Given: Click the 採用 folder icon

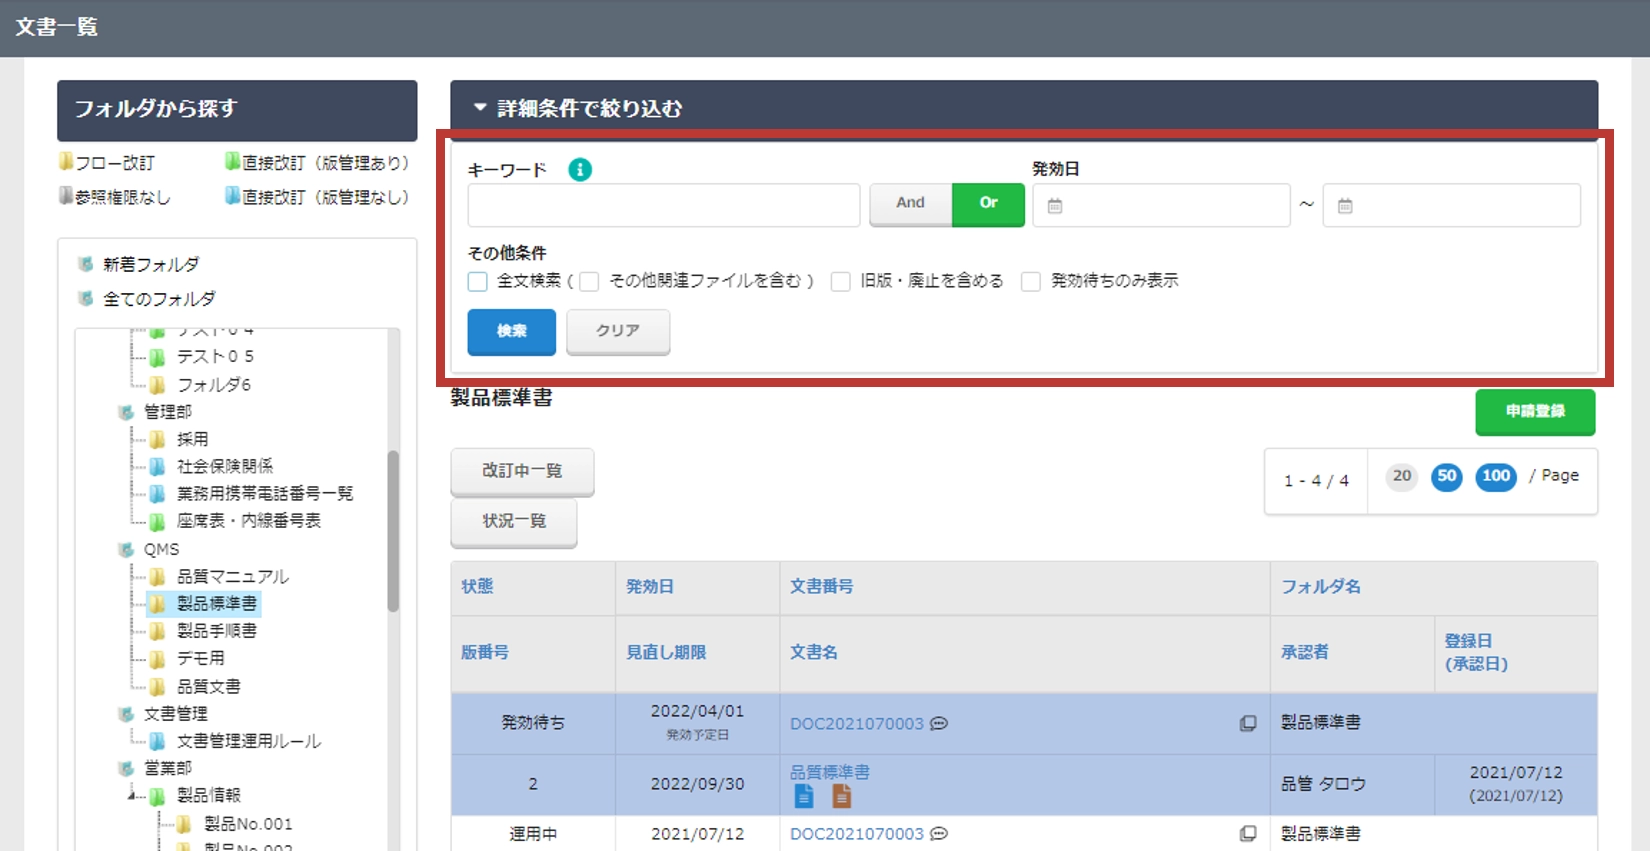Looking at the screenshot, I should coord(158,439).
